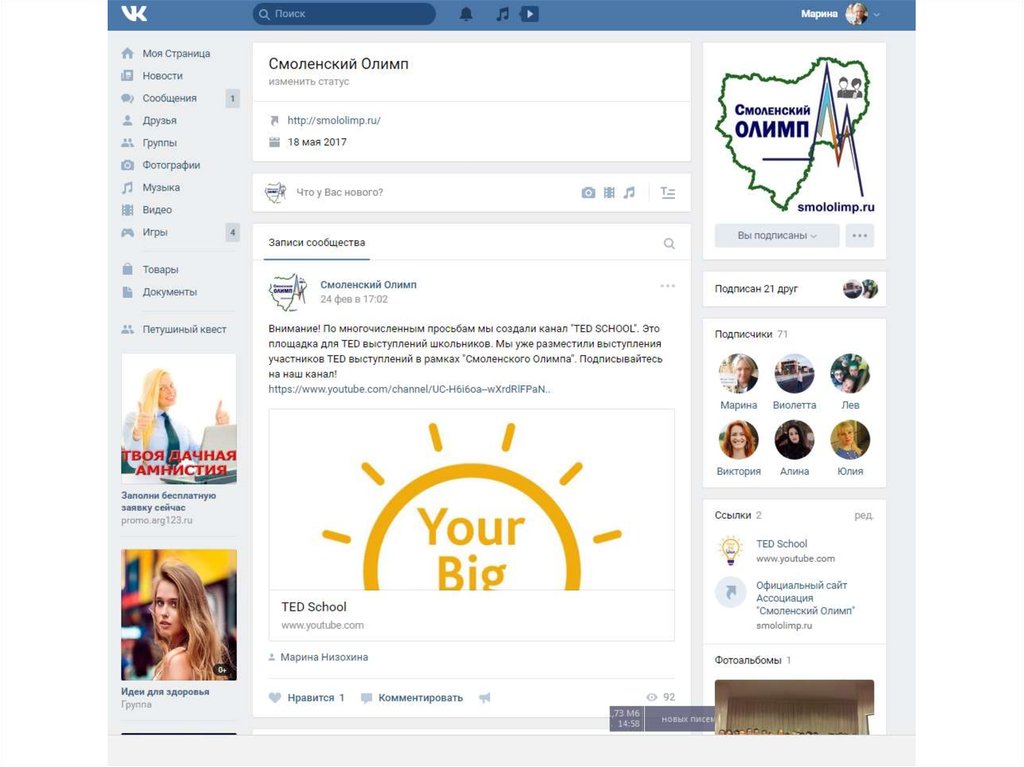Attach audio using music note icon in post box

click(x=629, y=193)
